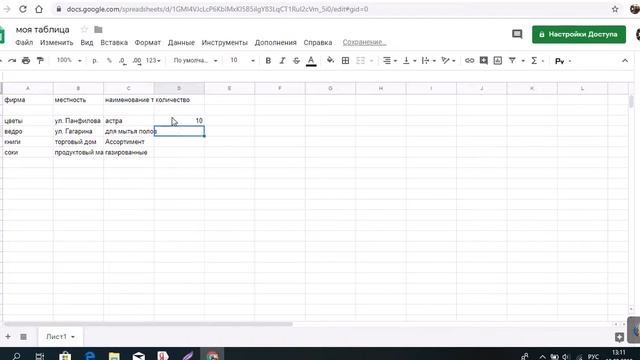Toggle strikethrough formatting
Screen dimensions: 640x360
pyautogui.click(x=296, y=60)
